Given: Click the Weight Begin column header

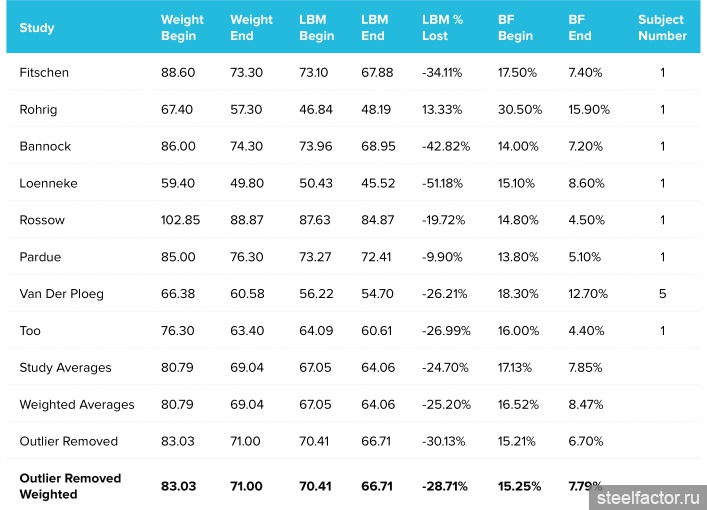Looking at the screenshot, I should [x=182, y=27].
